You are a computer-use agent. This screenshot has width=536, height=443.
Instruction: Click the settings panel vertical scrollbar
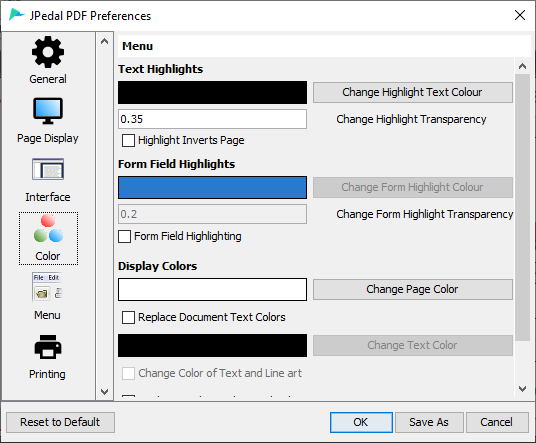522,207
